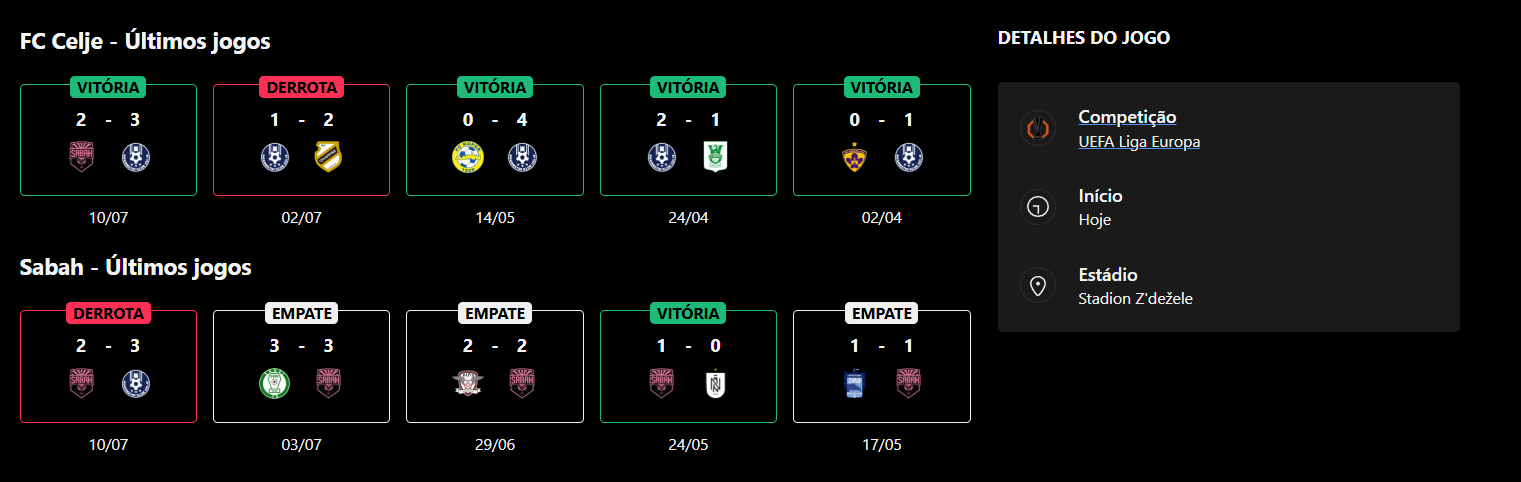Click the 2 - 2 score in Sabah's draw
Screen dimensions: 1521x482
tap(494, 346)
